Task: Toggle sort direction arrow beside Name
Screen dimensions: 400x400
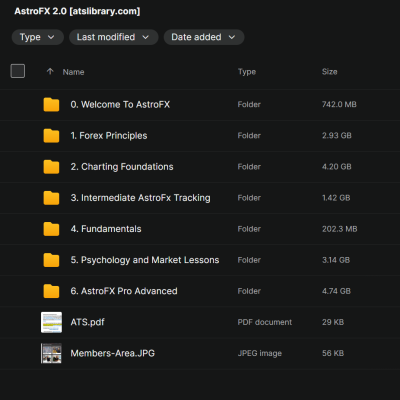Action: coord(50,71)
